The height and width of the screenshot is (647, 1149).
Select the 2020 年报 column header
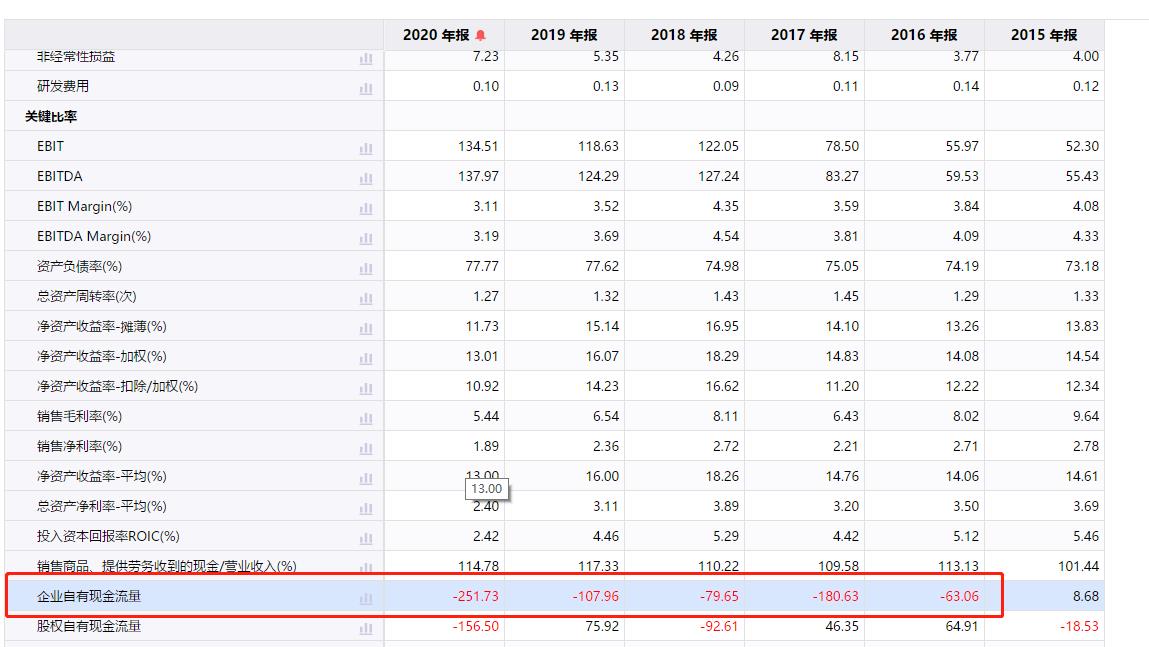pos(436,35)
